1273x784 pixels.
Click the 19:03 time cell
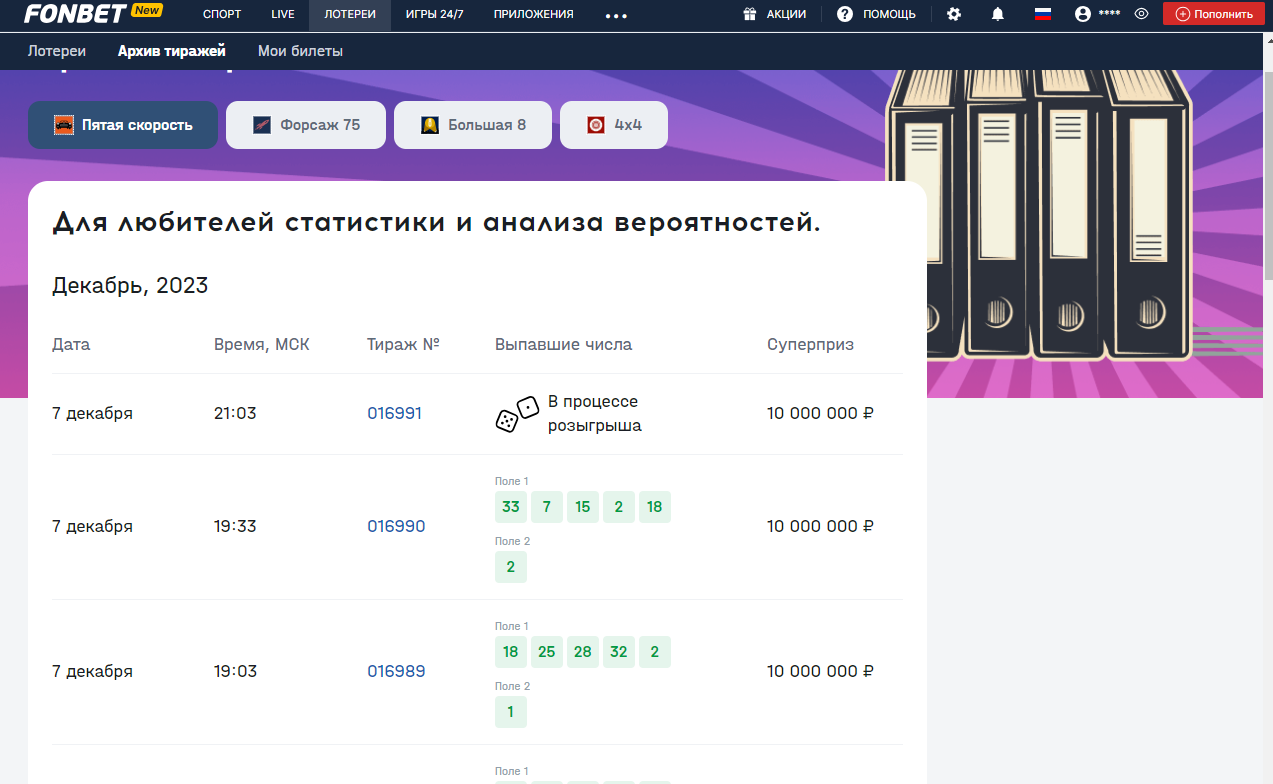tap(235, 671)
